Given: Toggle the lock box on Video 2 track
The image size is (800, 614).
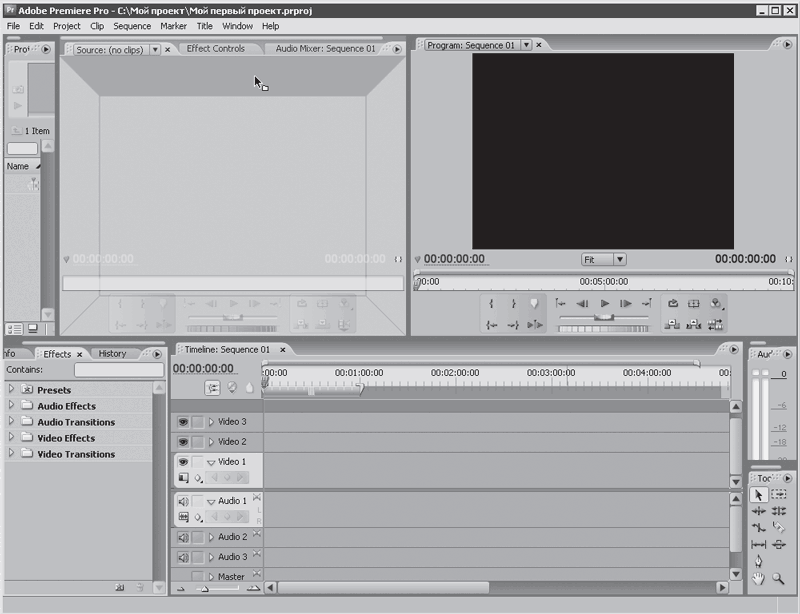Looking at the screenshot, I should coord(198,442).
